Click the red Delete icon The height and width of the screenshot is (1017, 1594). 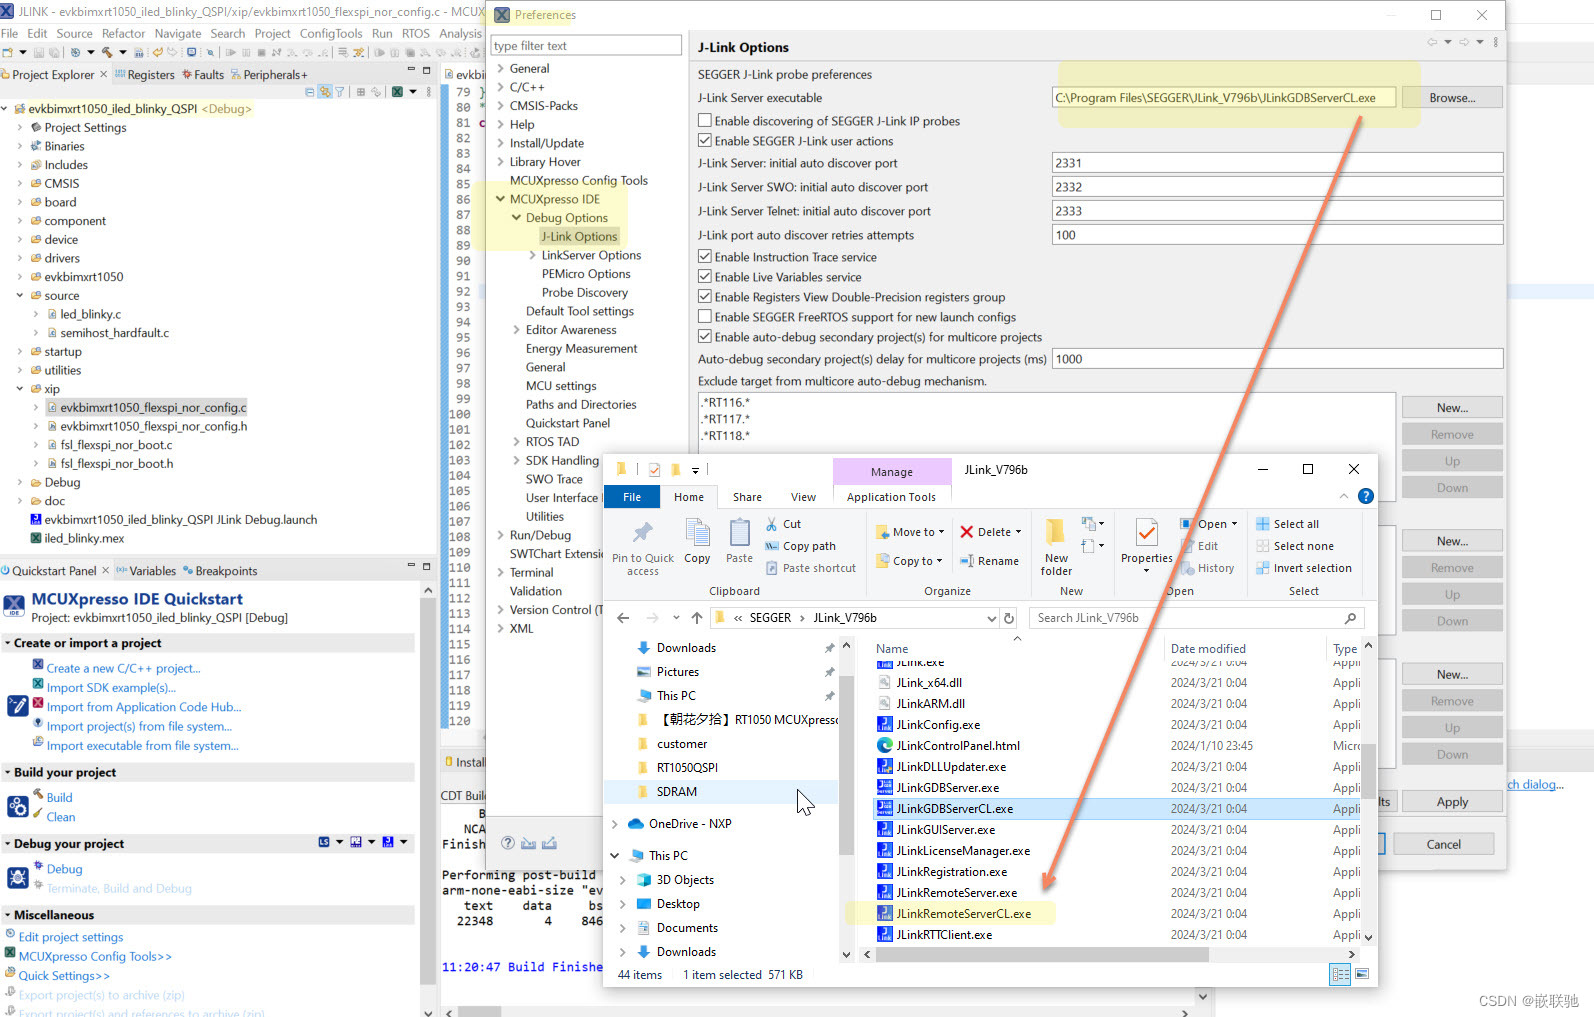pyautogui.click(x=967, y=532)
